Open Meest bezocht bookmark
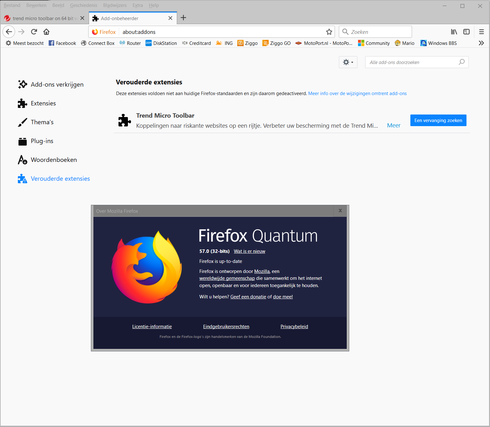The width and height of the screenshot is (490, 427). point(25,43)
